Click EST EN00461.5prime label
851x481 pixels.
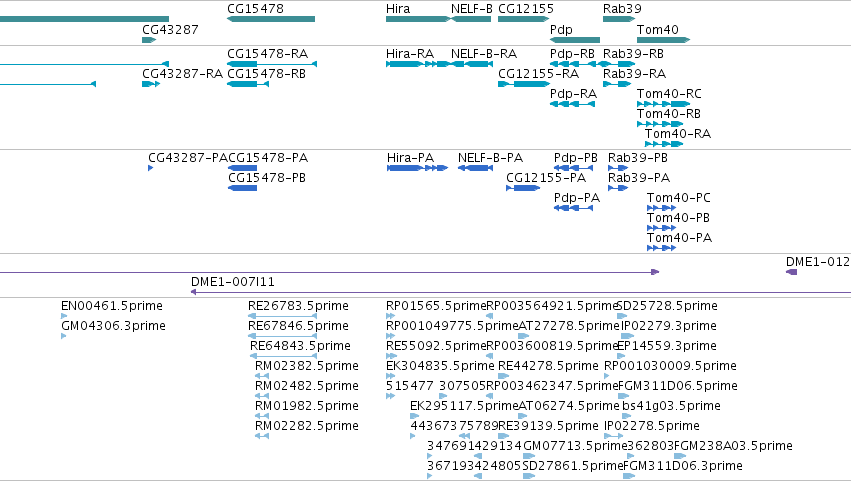pyautogui.click(x=112, y=306)
